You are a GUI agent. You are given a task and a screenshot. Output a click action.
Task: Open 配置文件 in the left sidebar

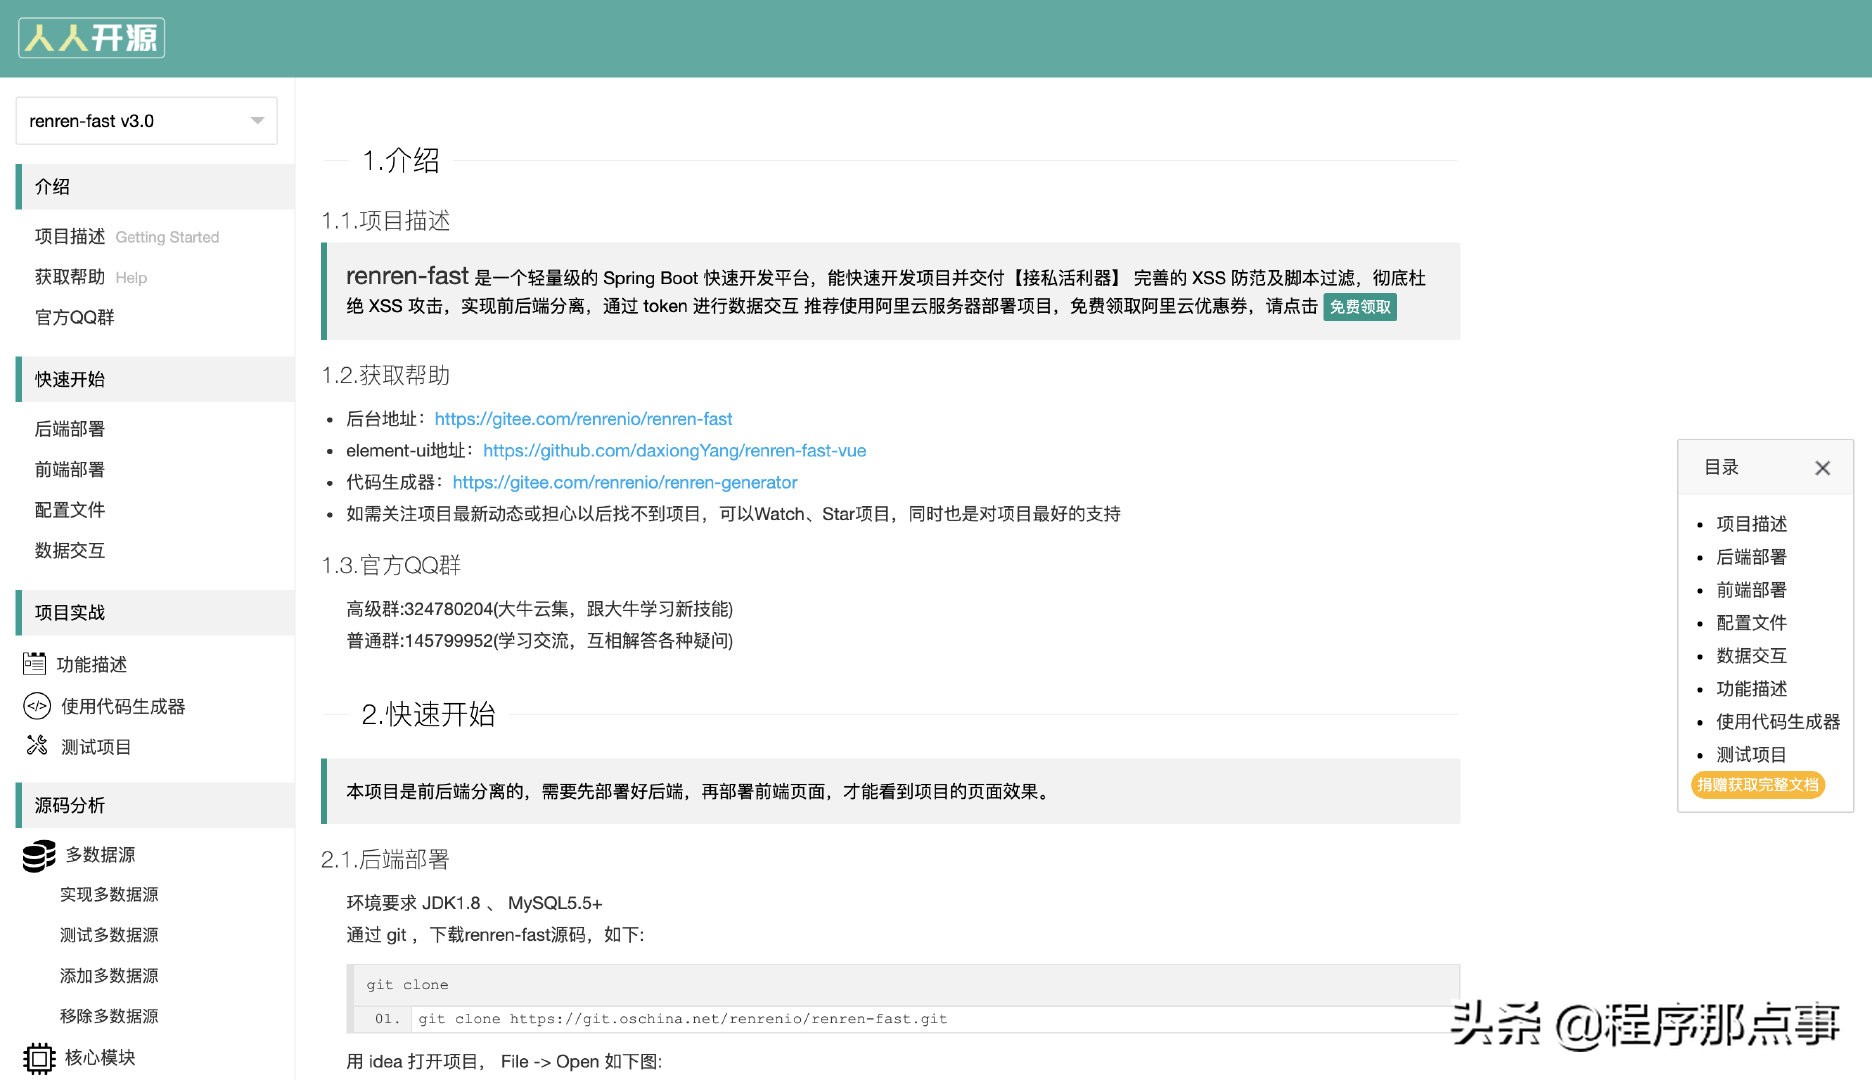point(70,510)
